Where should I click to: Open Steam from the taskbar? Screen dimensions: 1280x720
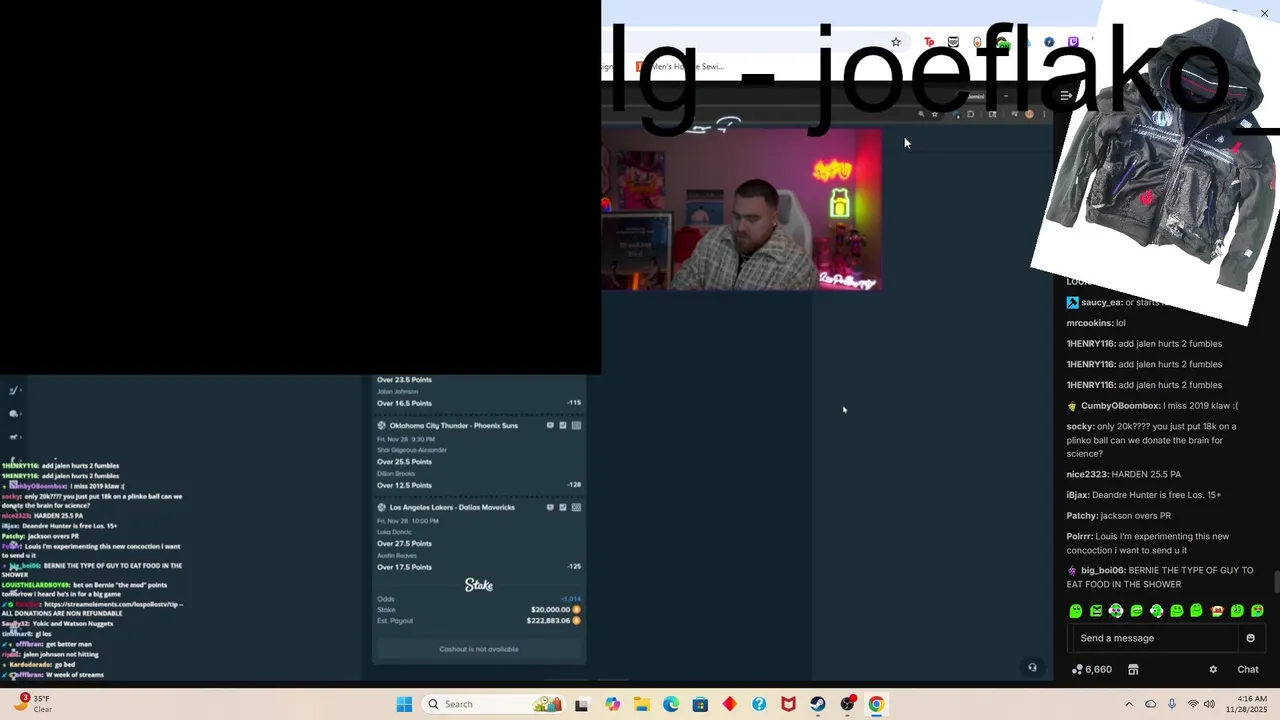coord(818,704)
